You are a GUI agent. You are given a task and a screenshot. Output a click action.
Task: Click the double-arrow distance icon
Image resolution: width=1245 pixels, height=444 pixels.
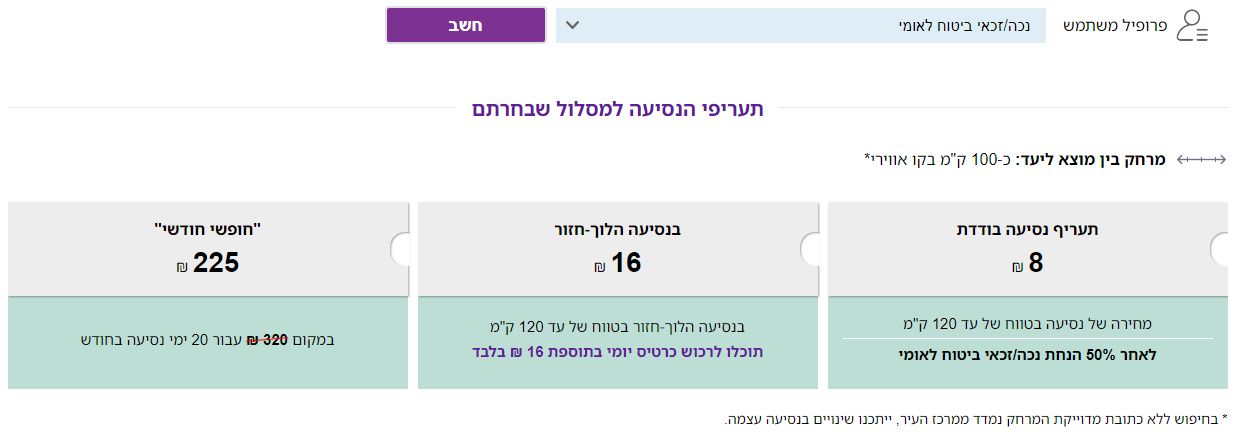[1200, 160]
